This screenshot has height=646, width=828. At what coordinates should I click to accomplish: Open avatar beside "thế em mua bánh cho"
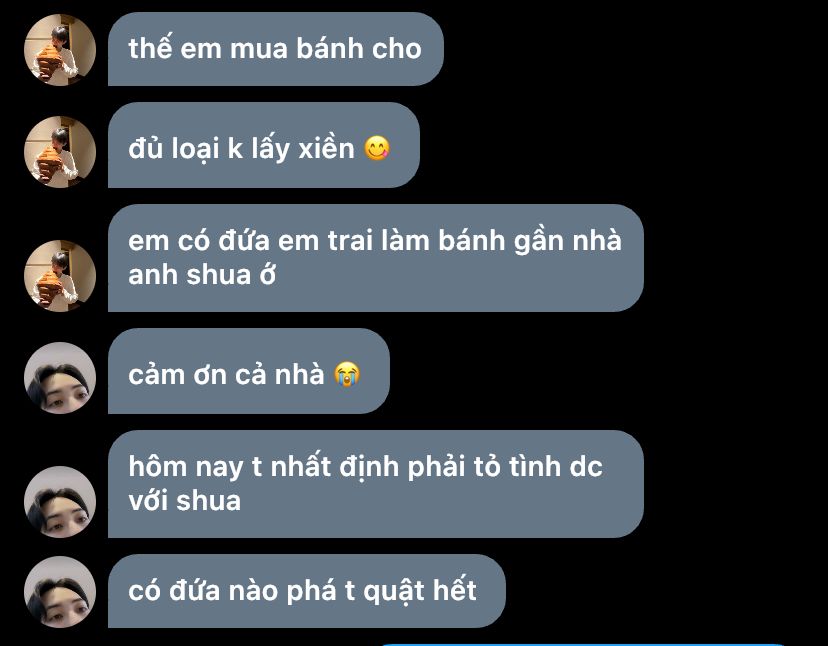(60, 50)
